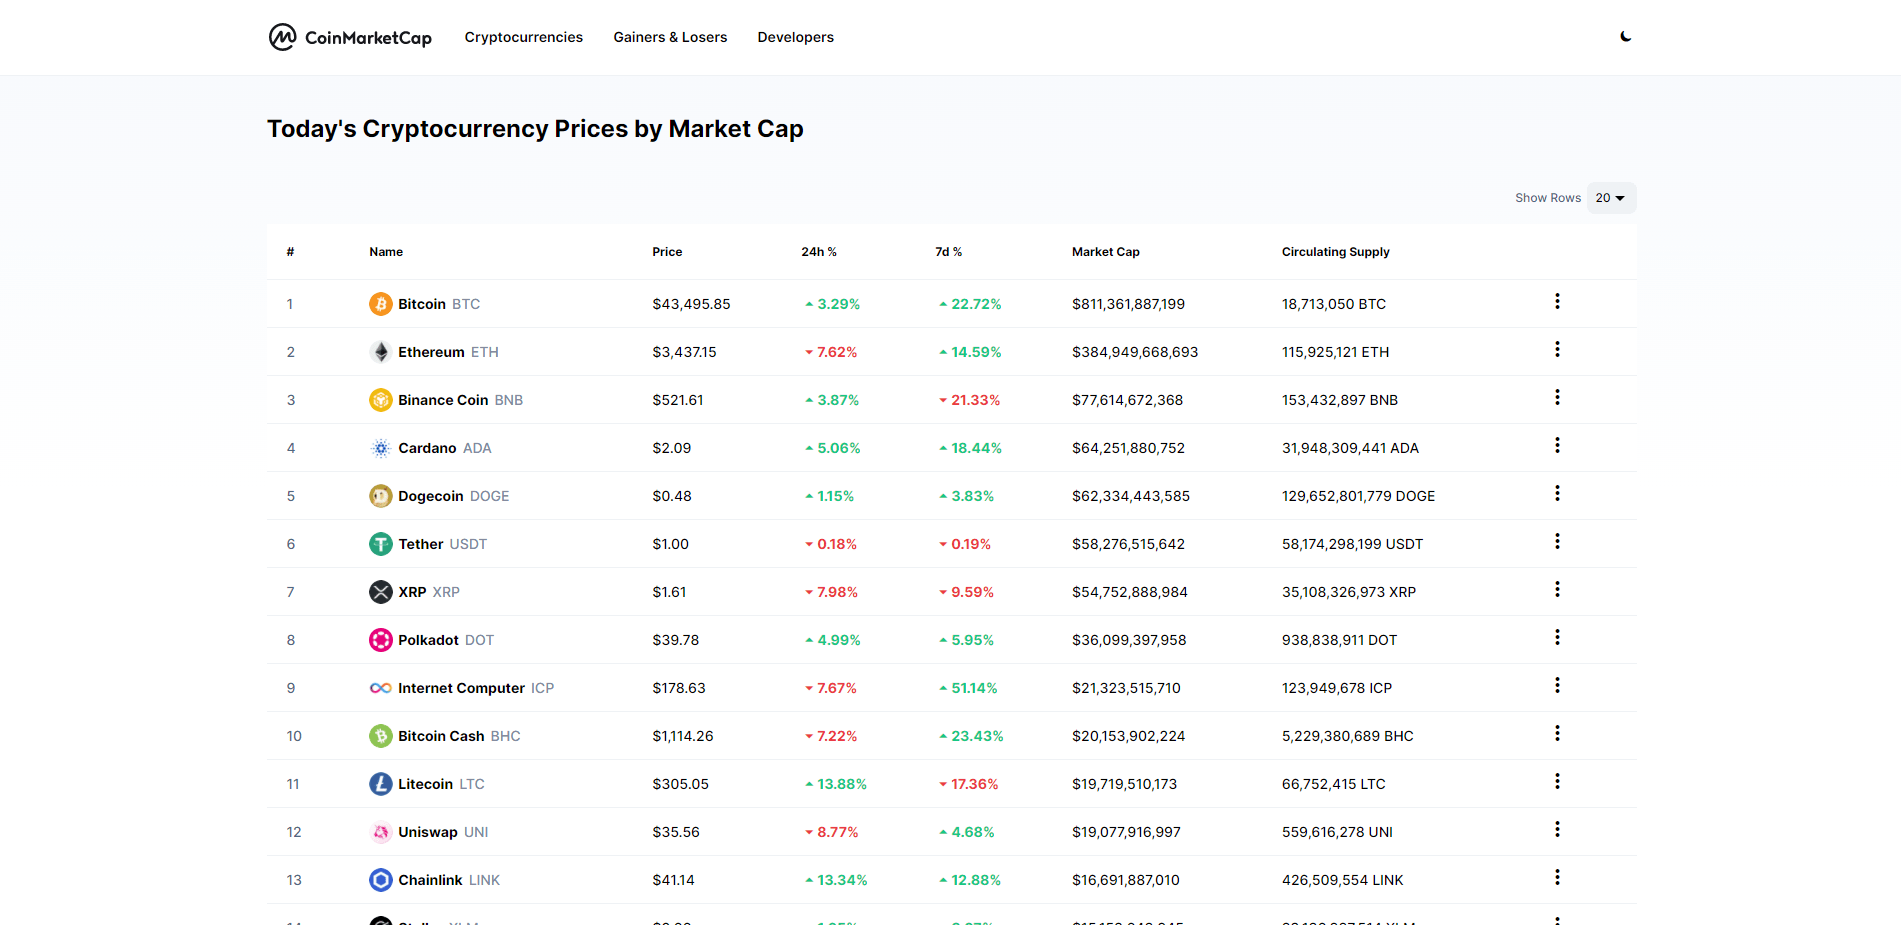Click the Binance Coin icon
This screenshot has height=925, width=1901.
[381, 400]
